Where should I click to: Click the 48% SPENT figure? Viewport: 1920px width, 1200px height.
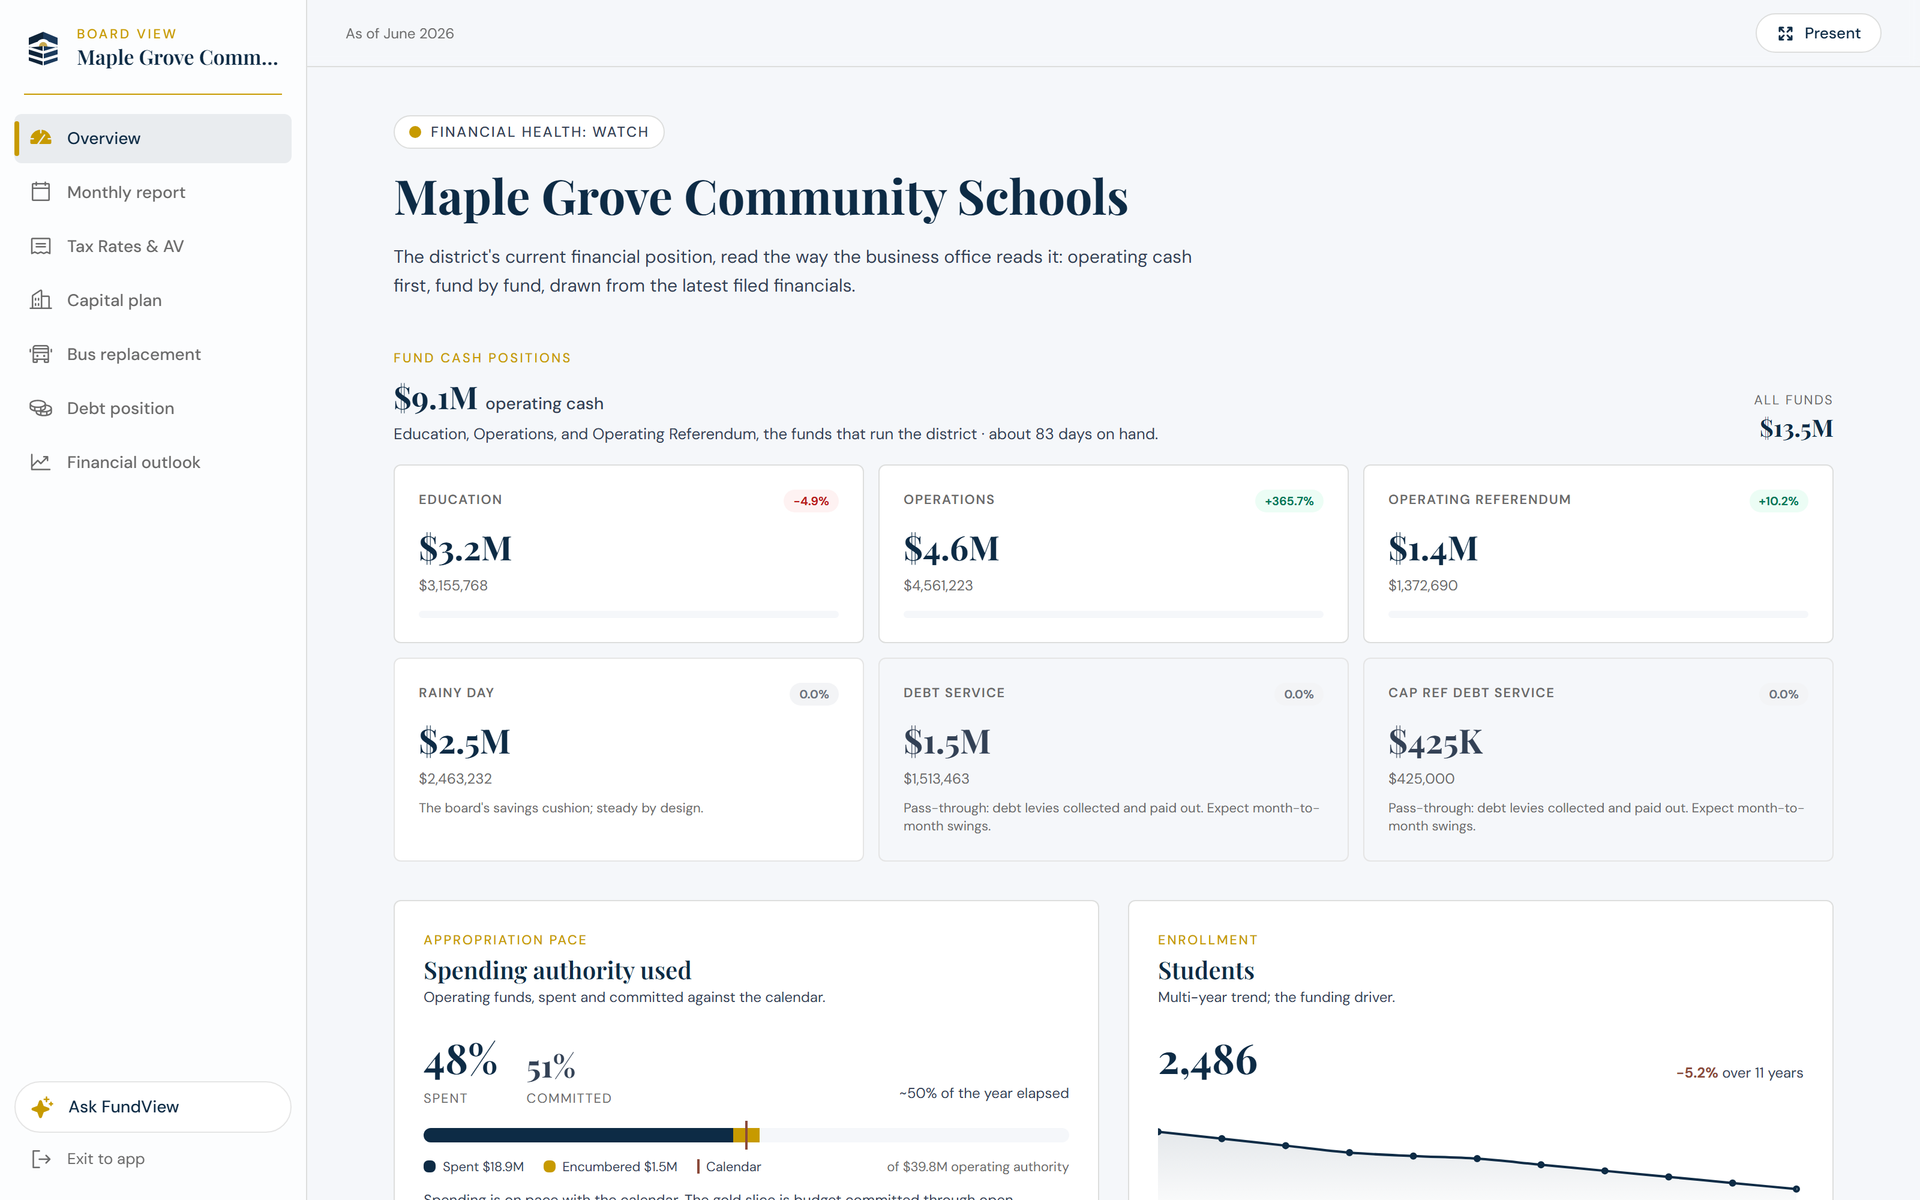460,1061
